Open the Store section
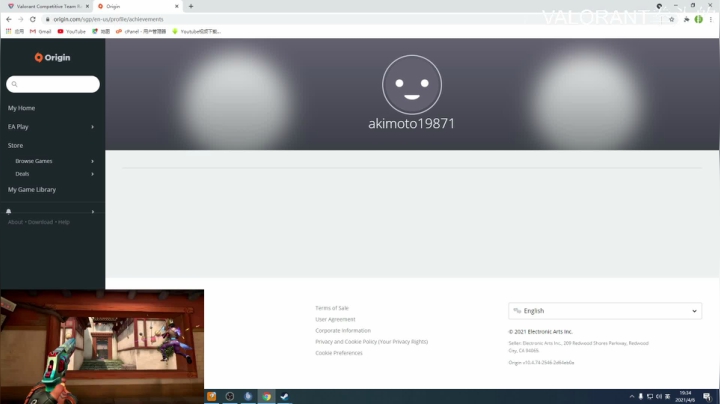Screen dimensions: 720x404 click(15, 145)
